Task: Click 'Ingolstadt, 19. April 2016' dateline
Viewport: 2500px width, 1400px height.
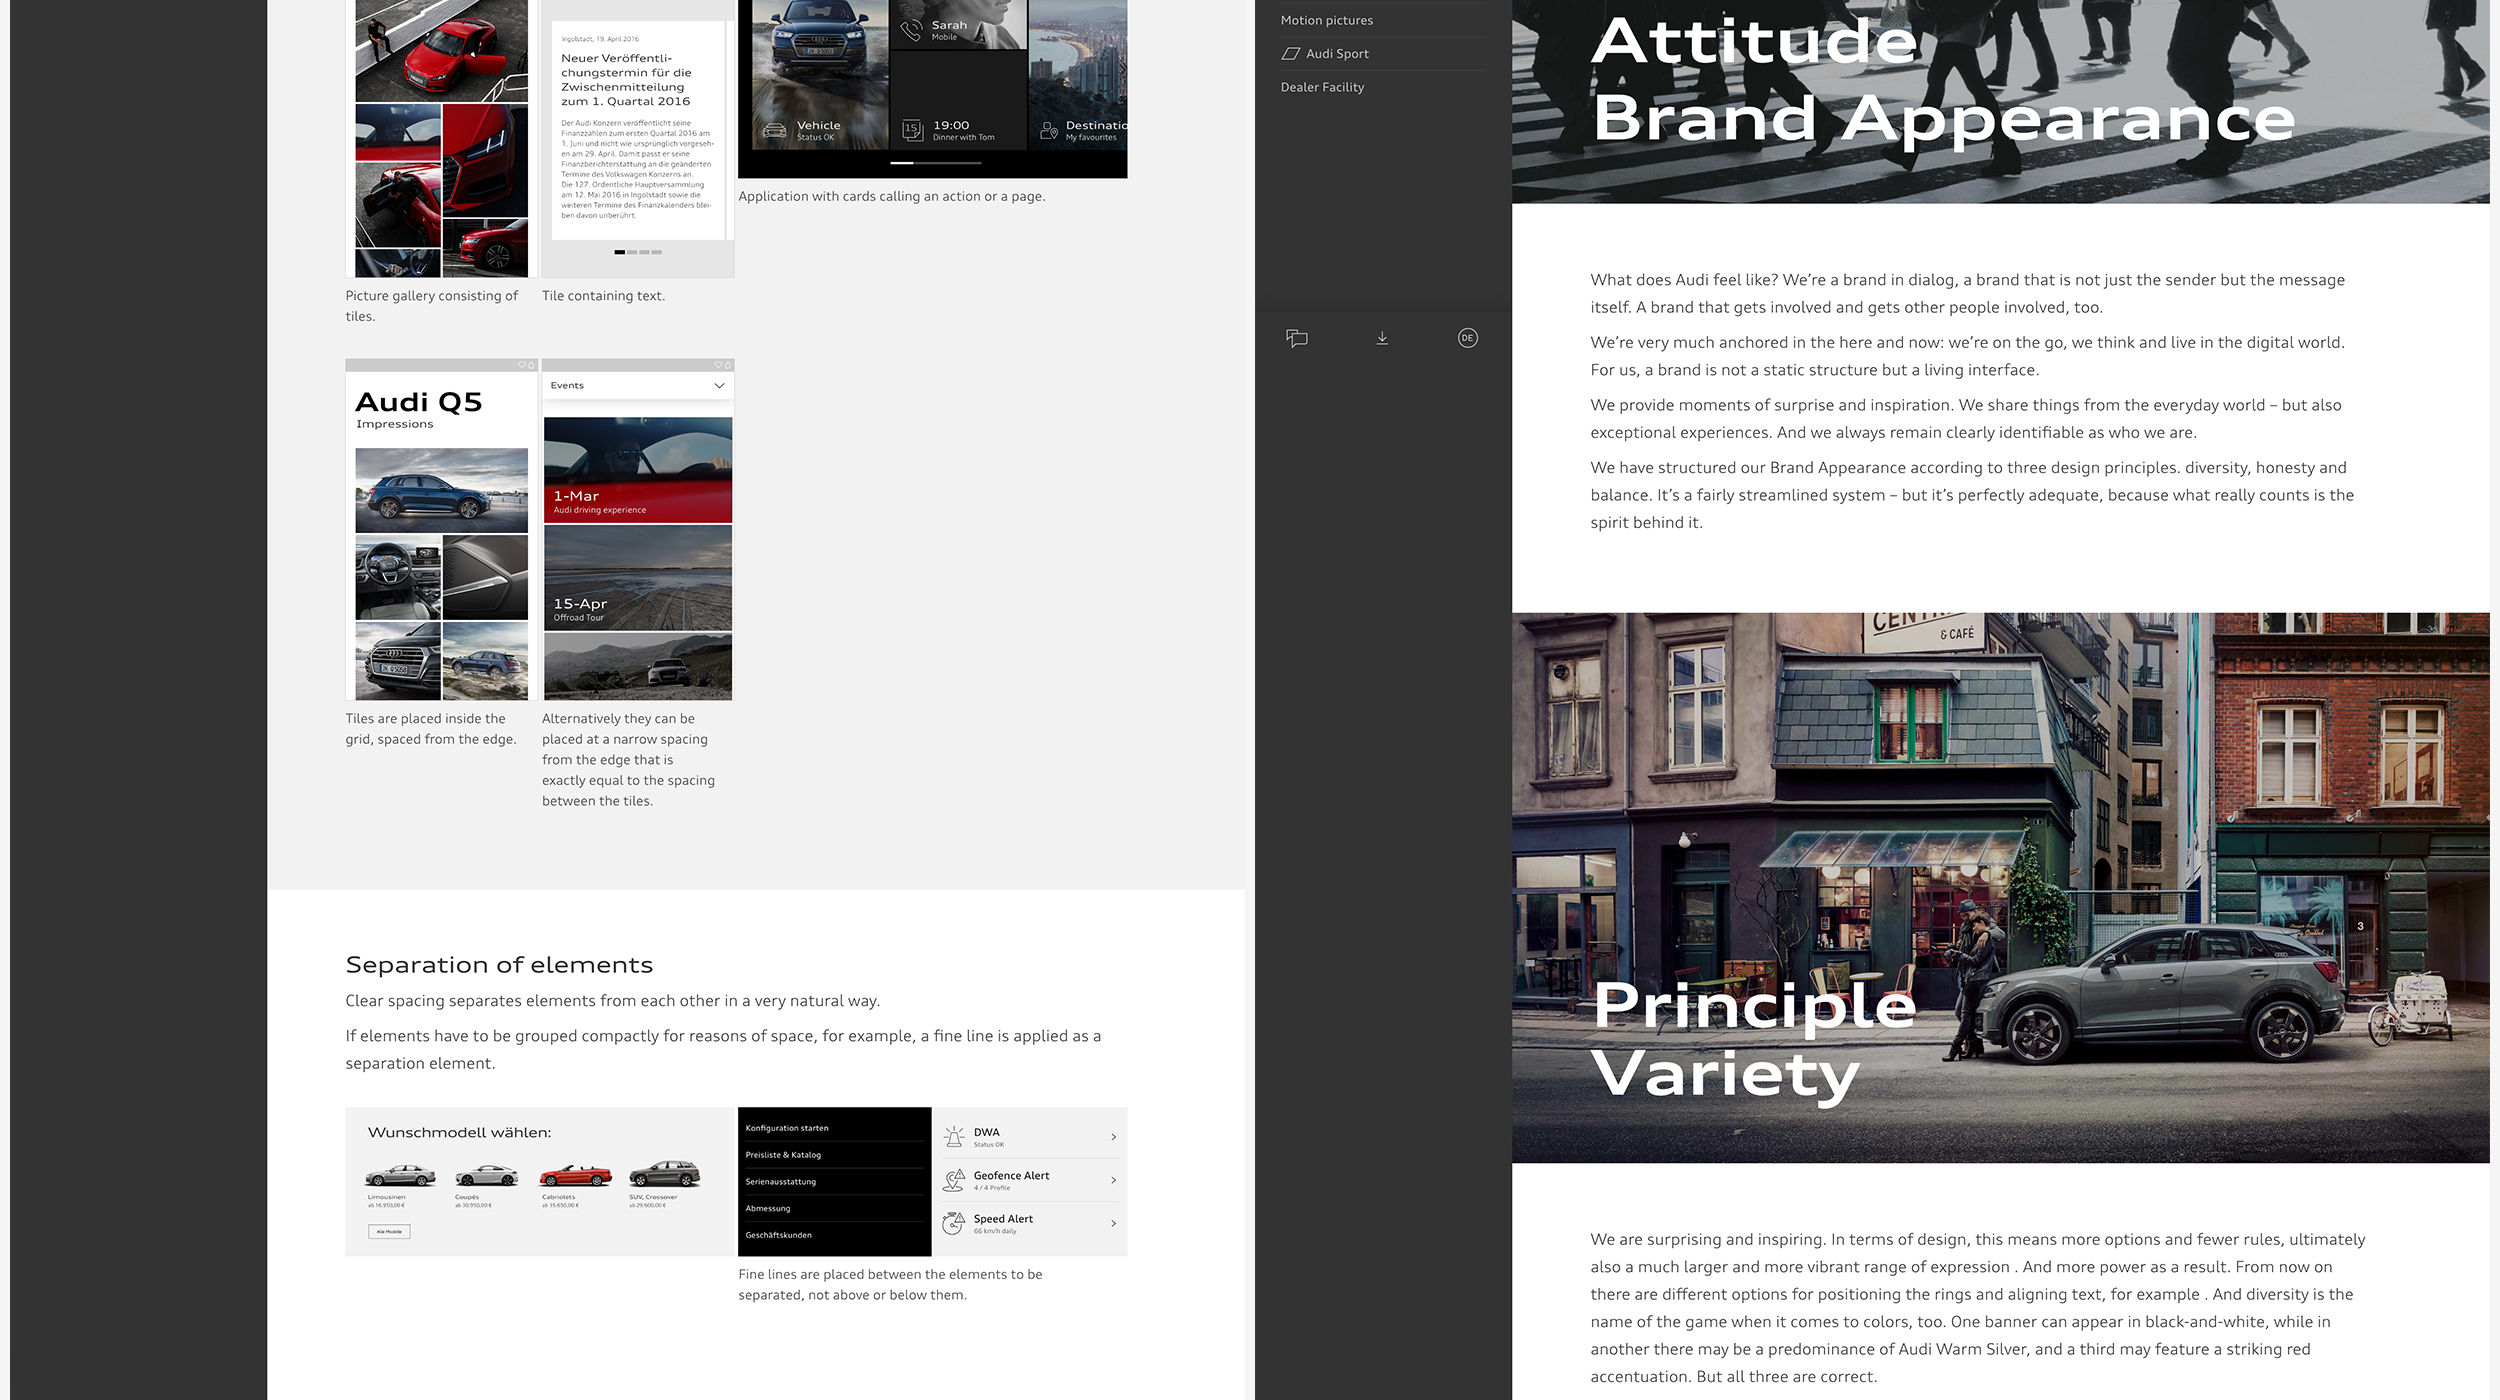Action: pos(600,39)
